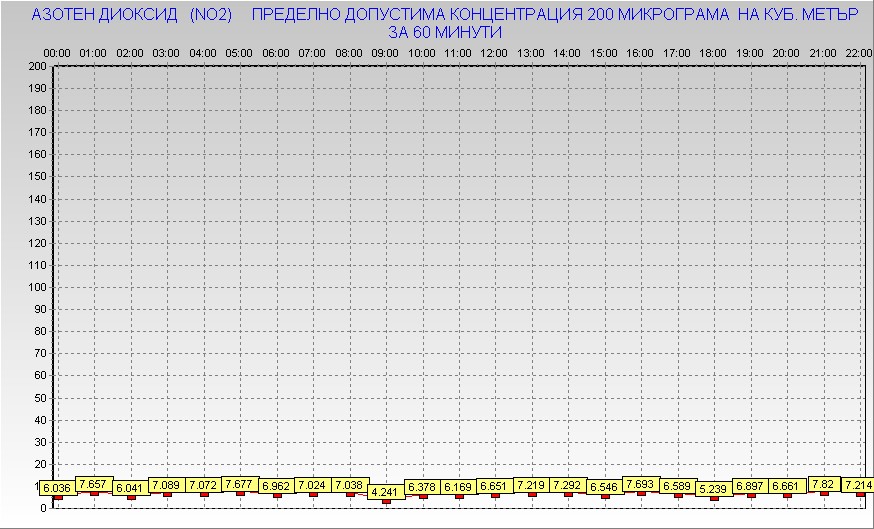Click the 7.693 data label

click(640, 484)
